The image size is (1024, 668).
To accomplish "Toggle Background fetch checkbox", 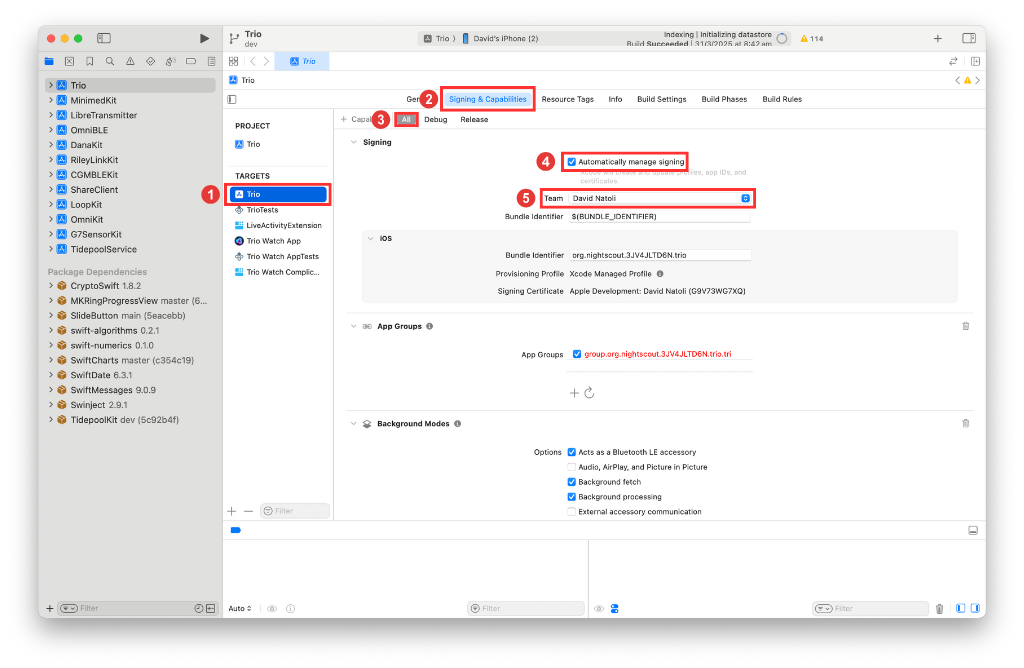I will pyautogui.click(x=571, y=482).
